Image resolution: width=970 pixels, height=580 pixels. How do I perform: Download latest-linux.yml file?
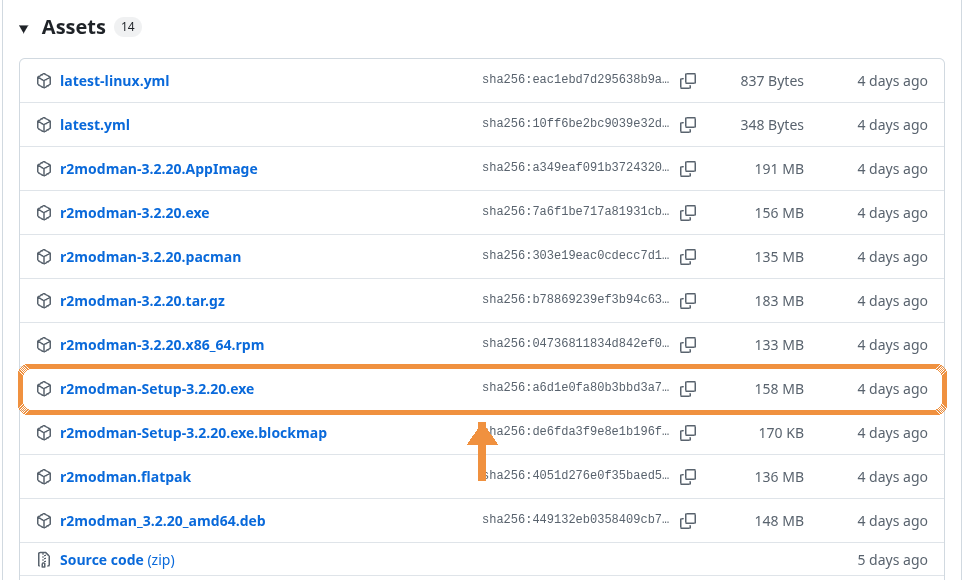[114, 81]
